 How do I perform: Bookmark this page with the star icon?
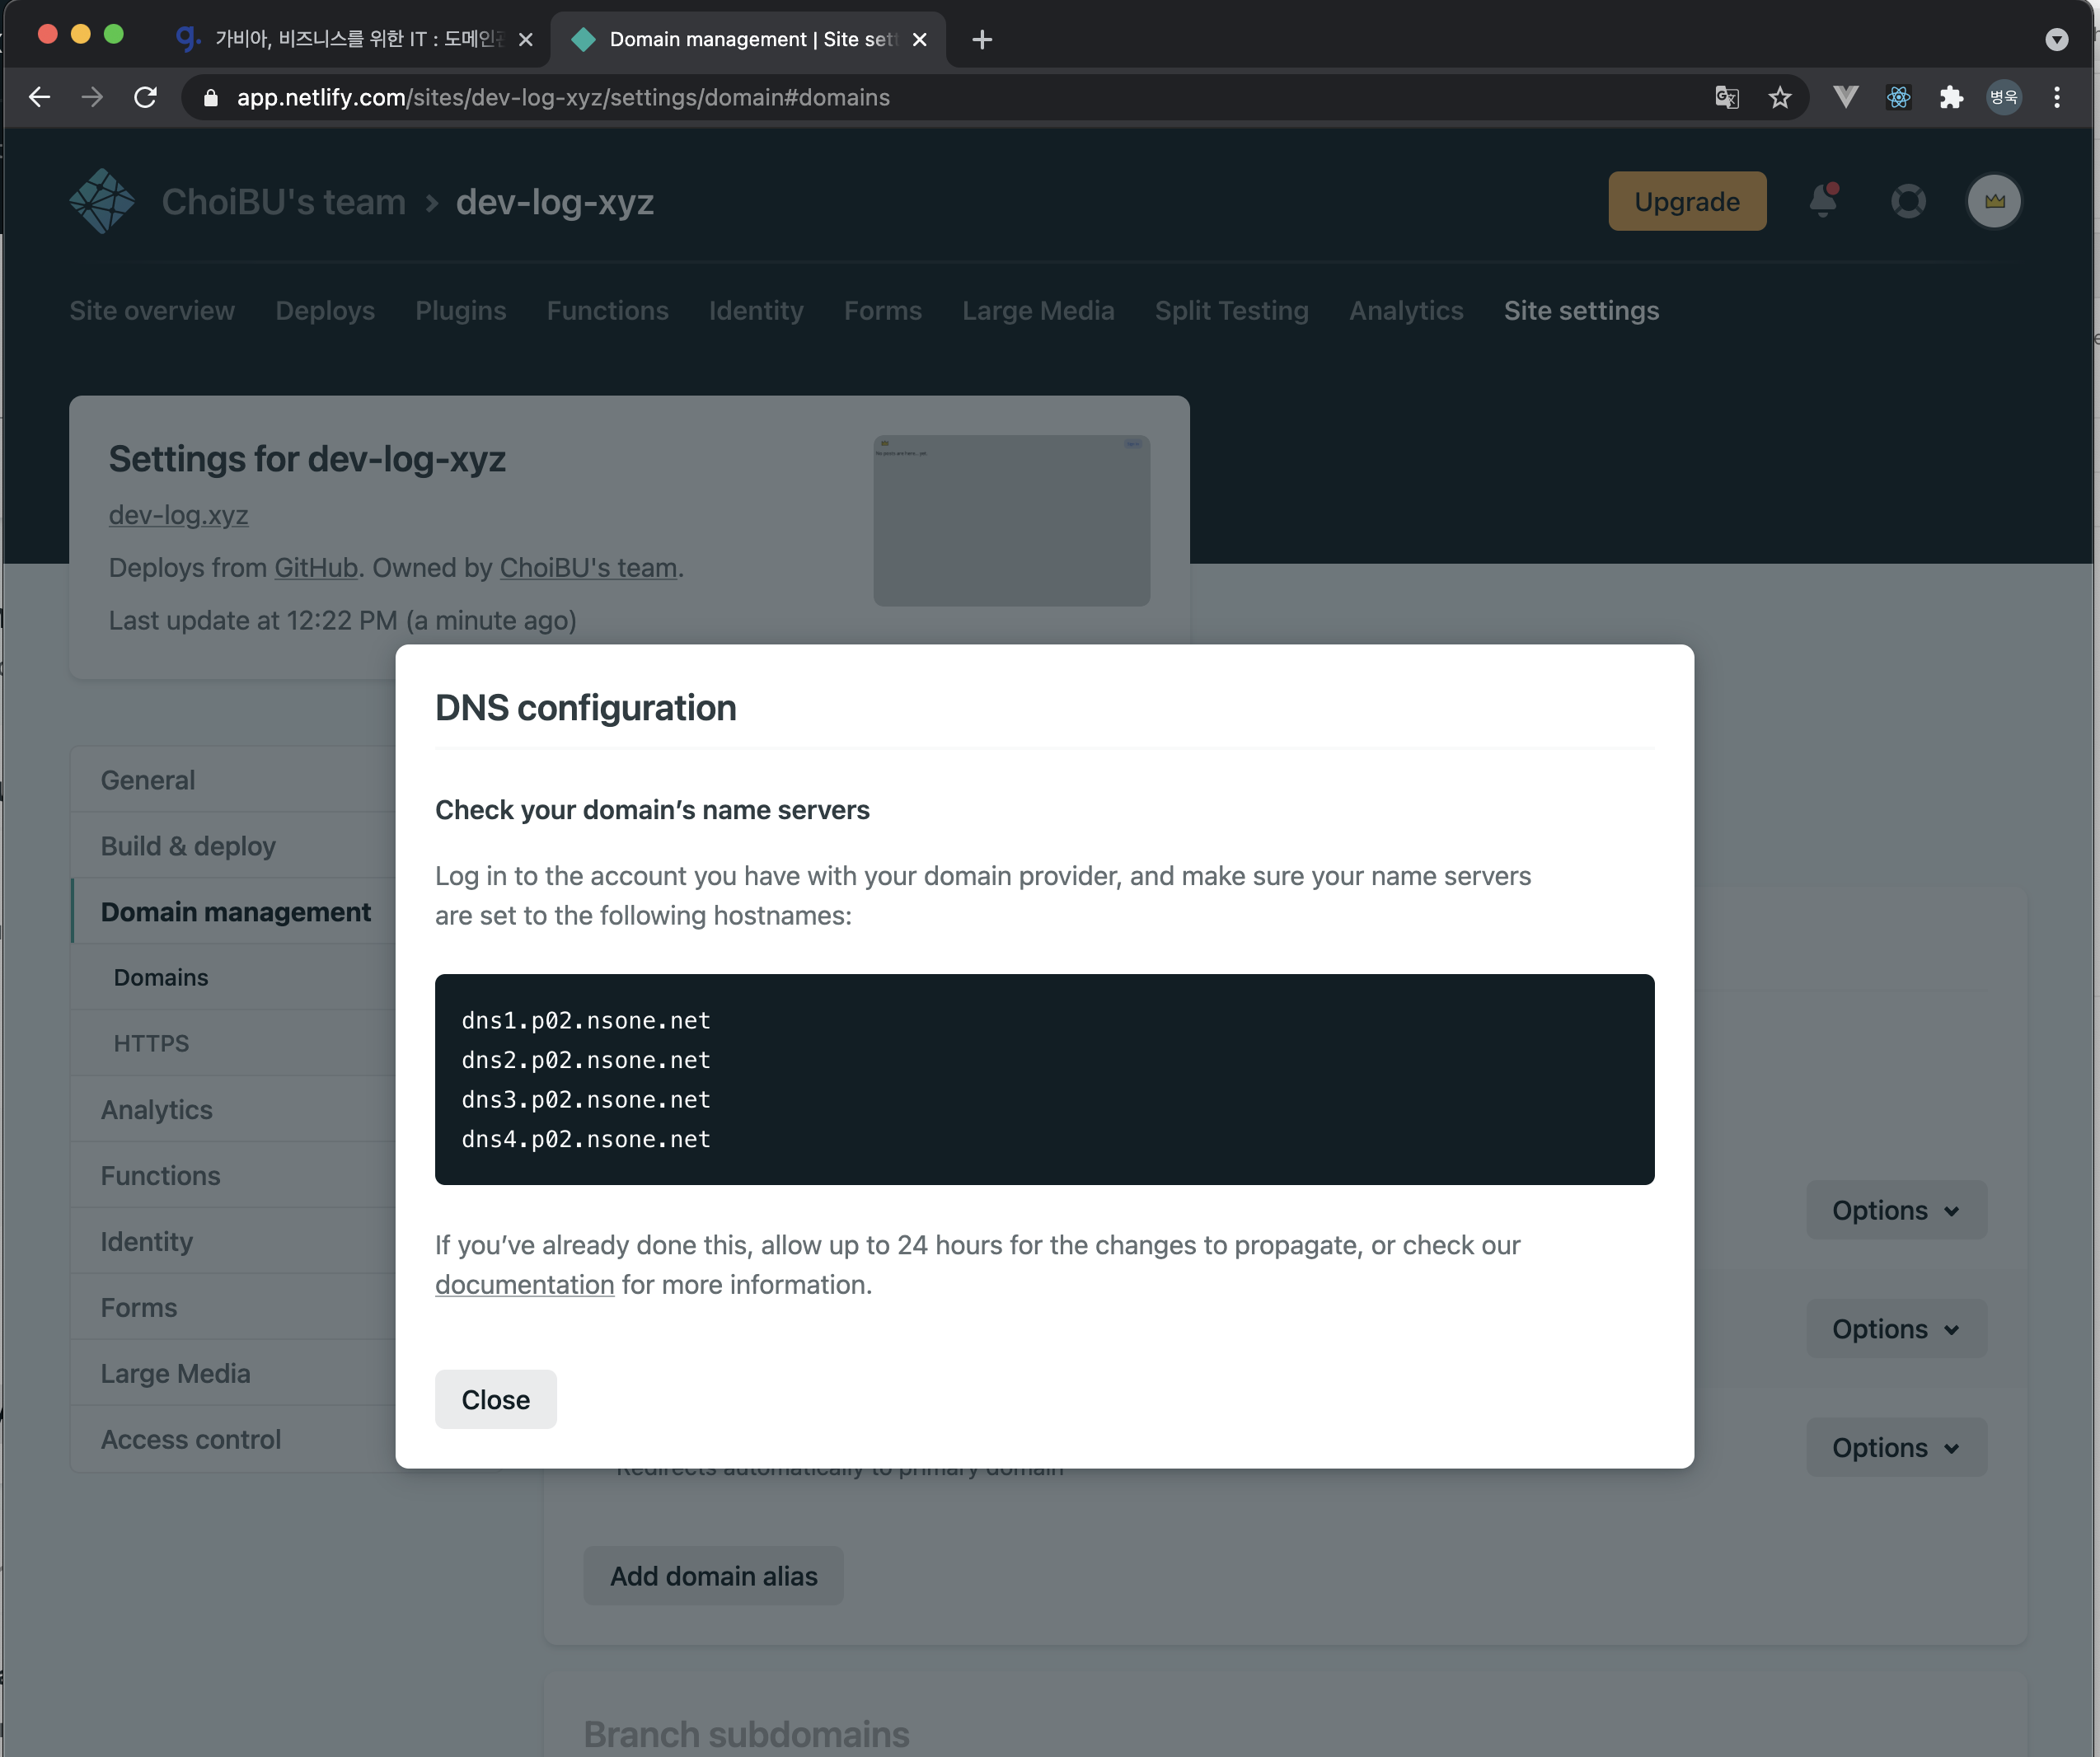pos(1780,97)
